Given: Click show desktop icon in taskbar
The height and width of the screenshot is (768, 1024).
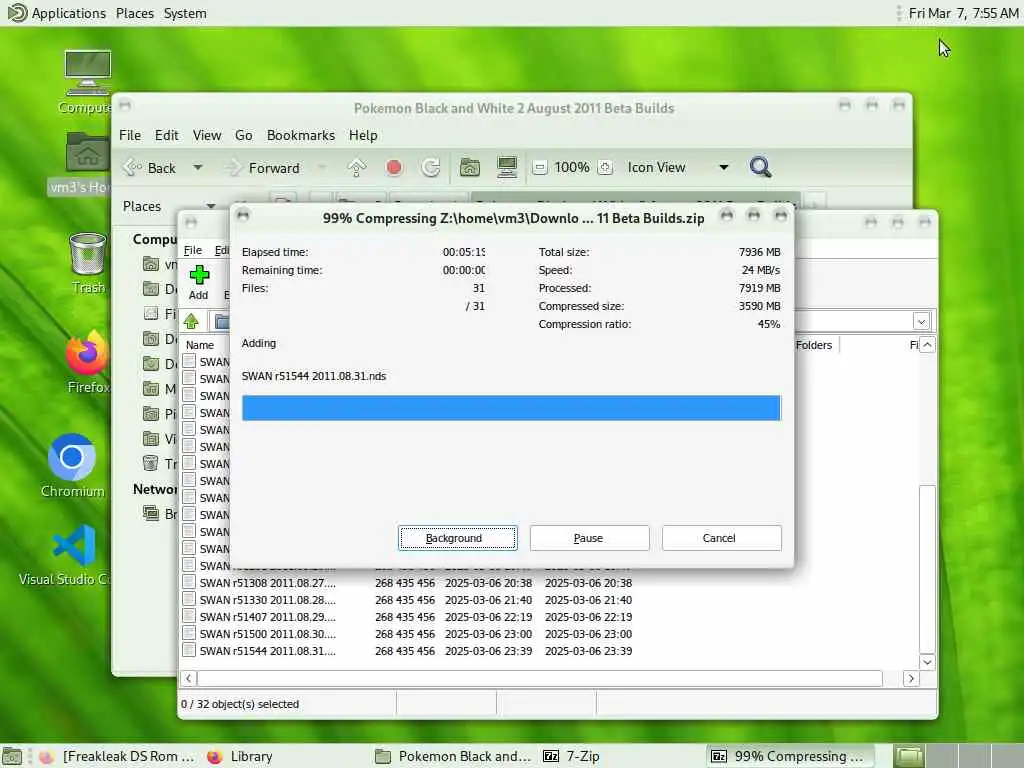Looking at the screenshot, I should point(12,756).
